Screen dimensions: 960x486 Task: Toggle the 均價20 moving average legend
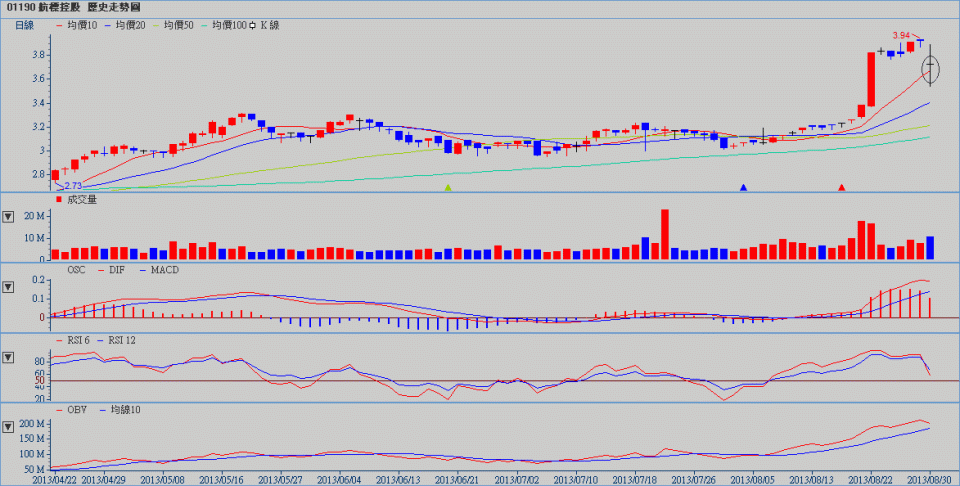tap(130, 22)
